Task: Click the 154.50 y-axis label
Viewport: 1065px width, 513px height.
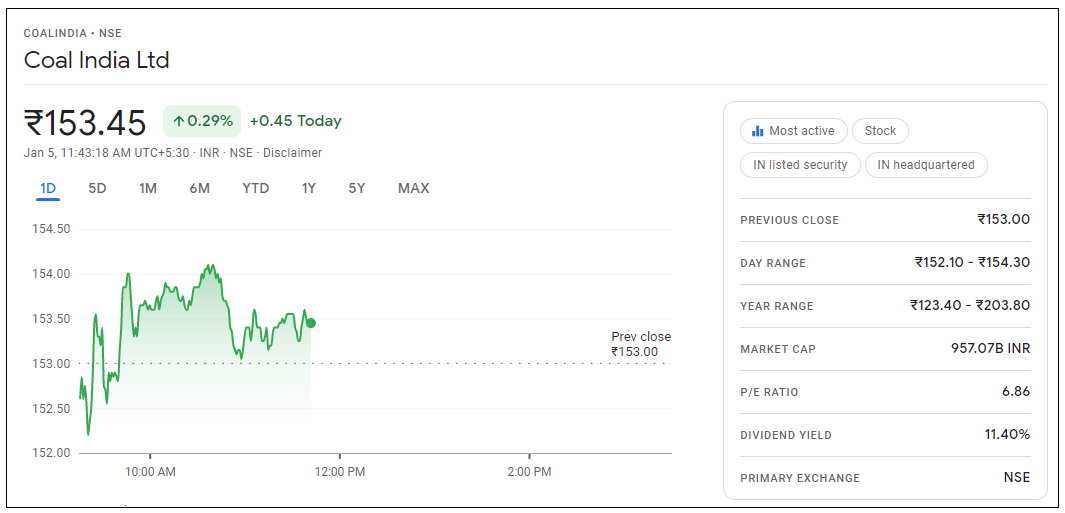Action: (x=51, y=229)
